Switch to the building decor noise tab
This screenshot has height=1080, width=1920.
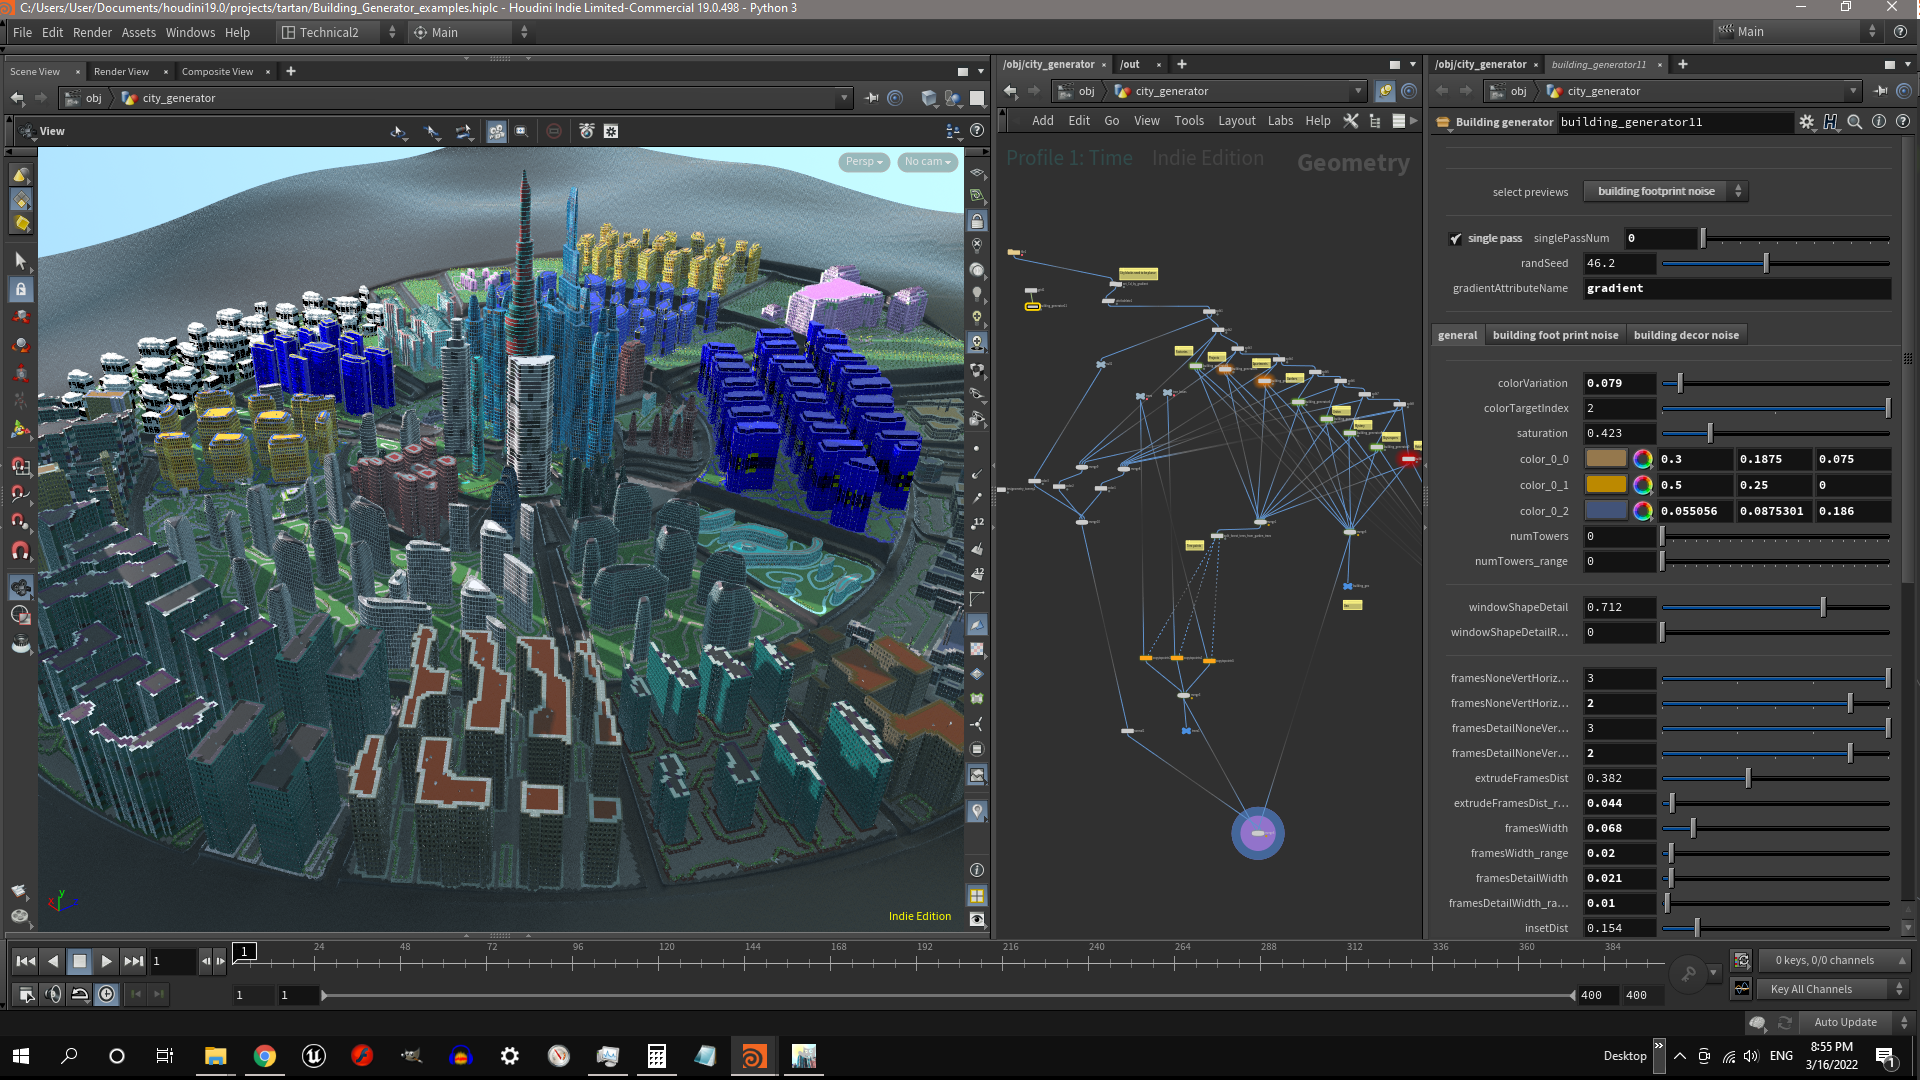(1687, 334)
